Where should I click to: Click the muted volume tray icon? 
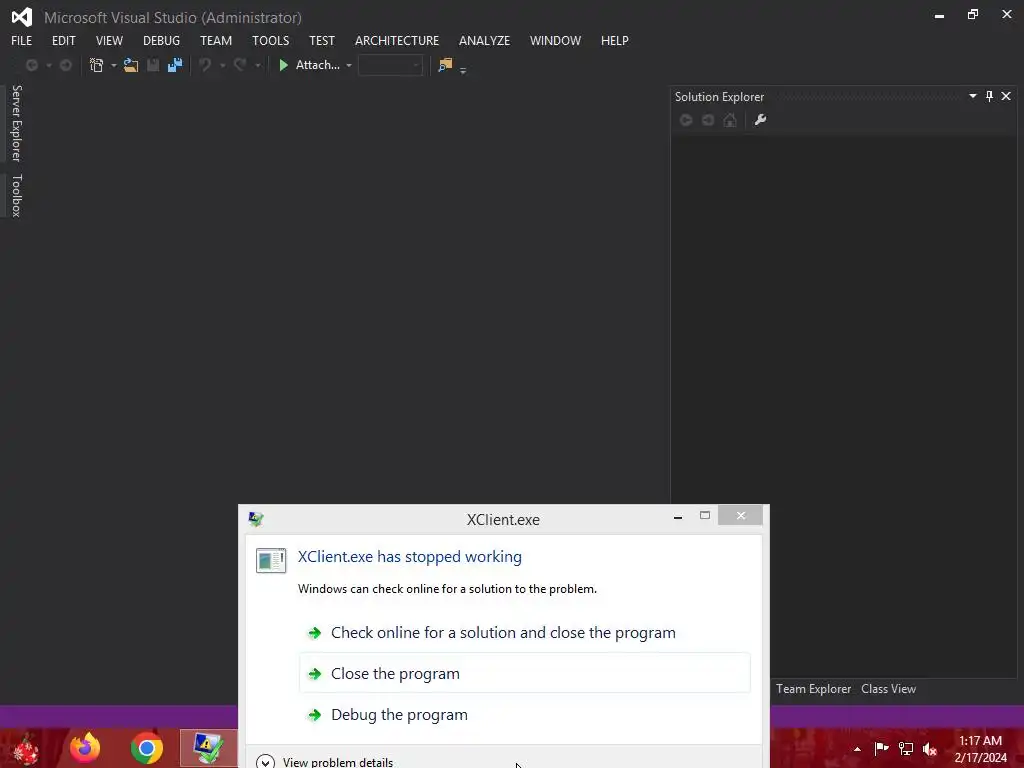(930, 749)
